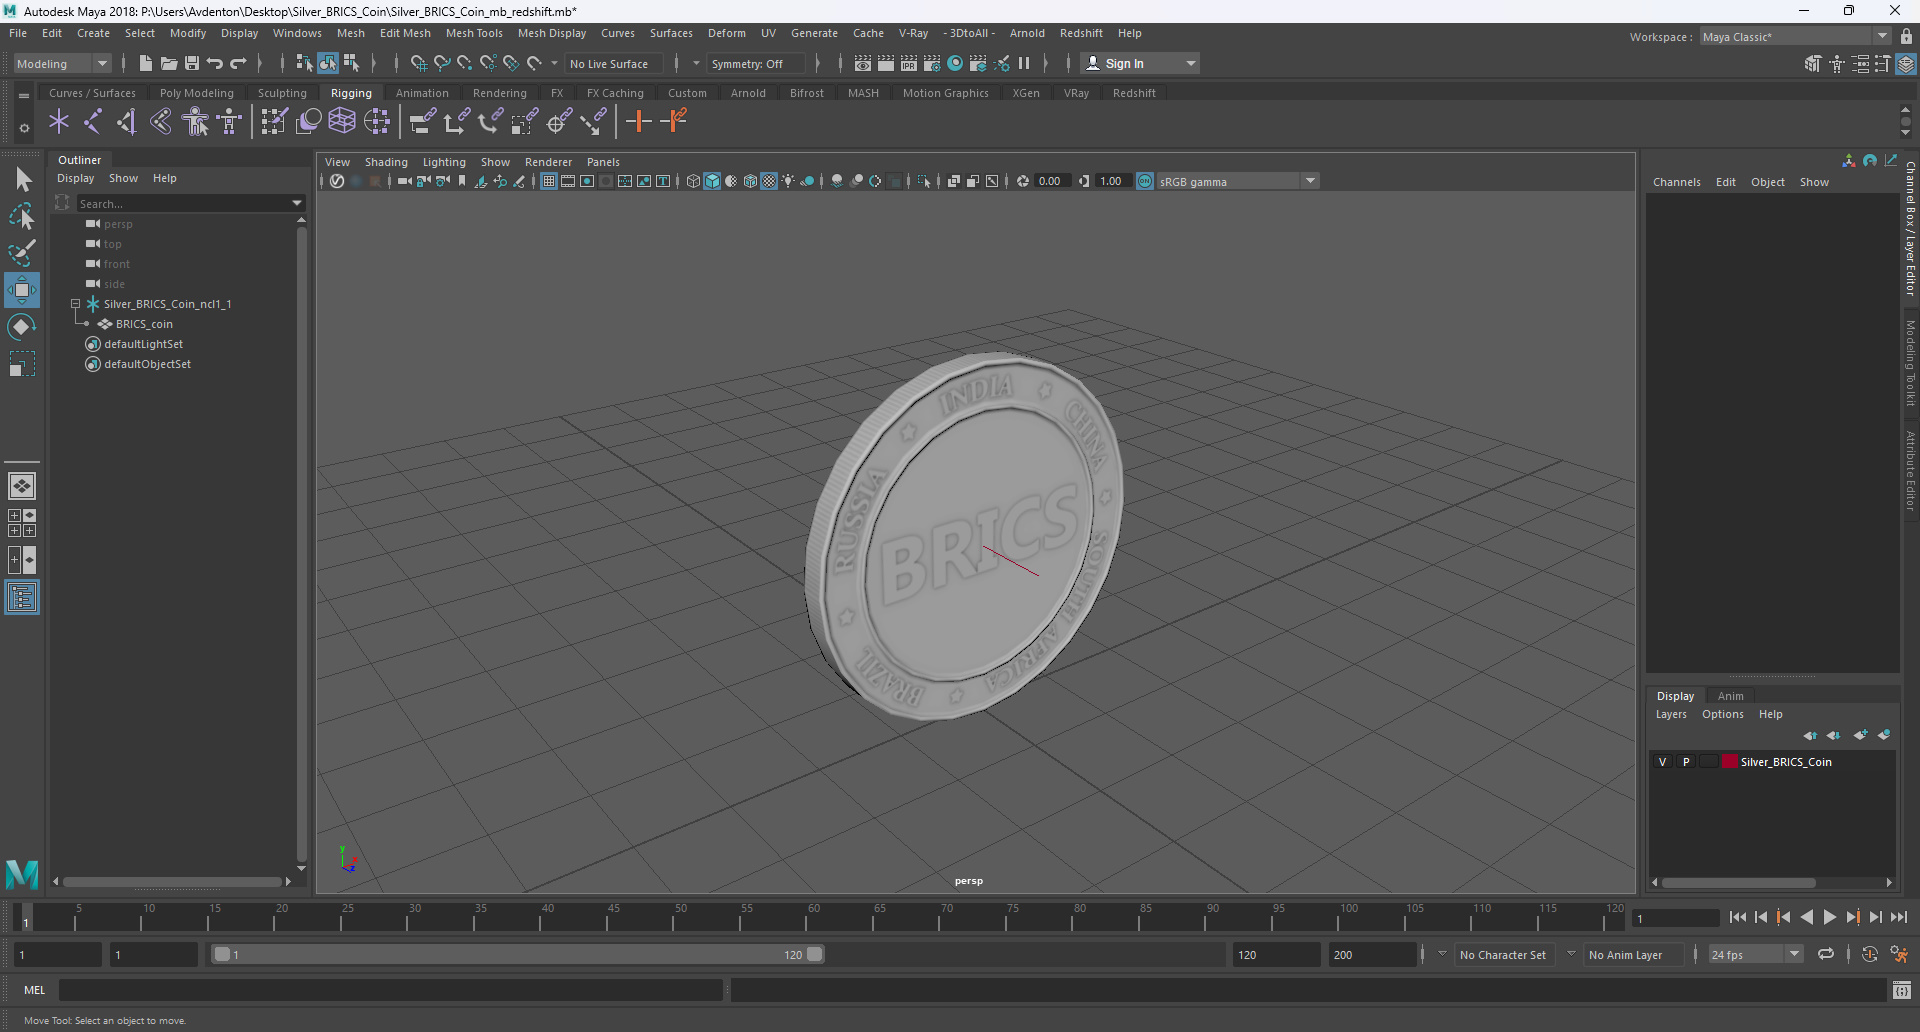Toggle smooth shade all in viewport
This screenshot has height=1032, width=1920.
(712, 181)
